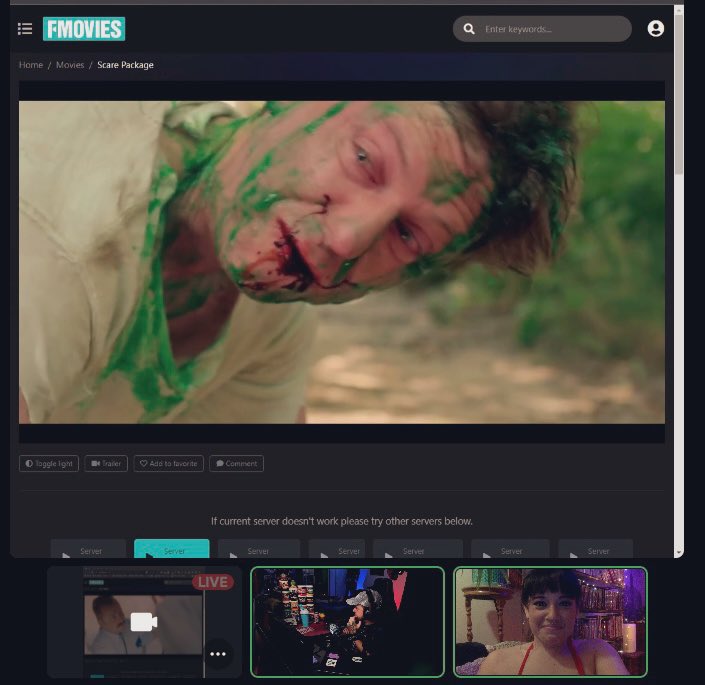Choose the fifth Server option
Image resolution: width=705 pixels, height=685 pixels.
(418, 549)
